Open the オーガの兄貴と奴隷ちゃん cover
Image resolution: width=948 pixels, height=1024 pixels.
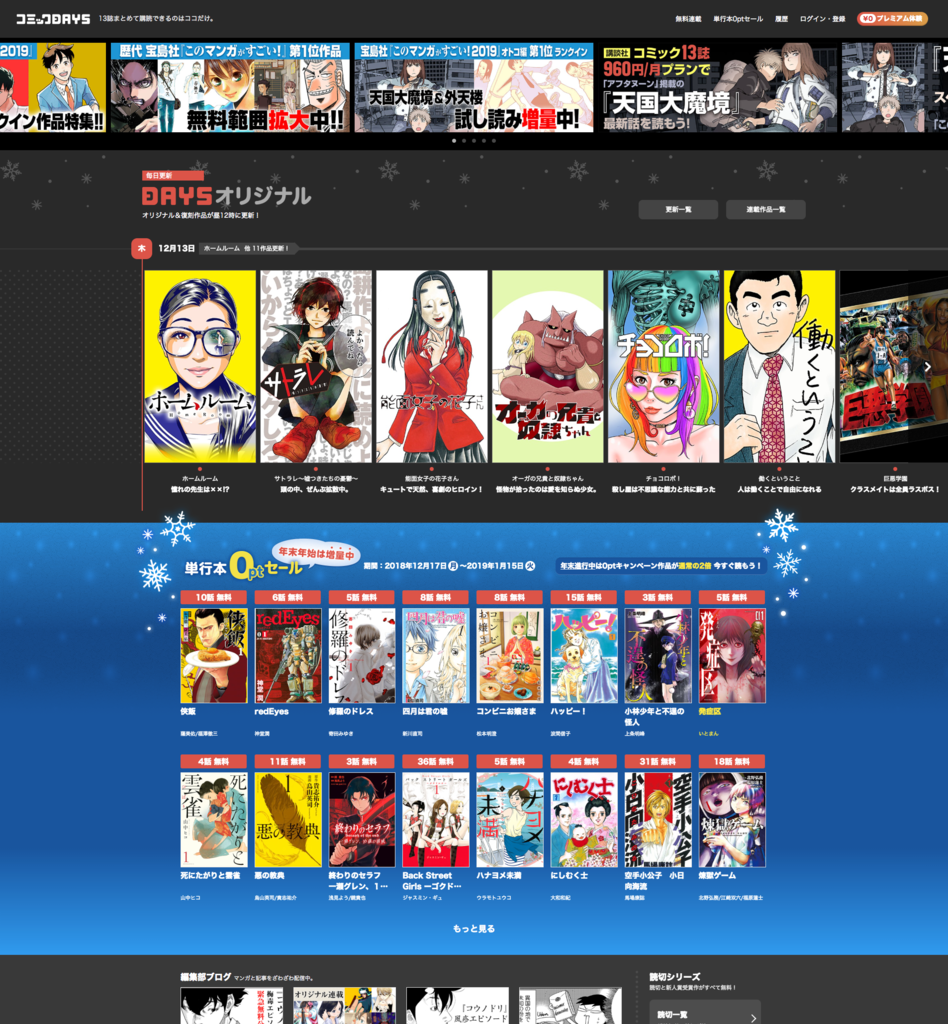[548, 366]
